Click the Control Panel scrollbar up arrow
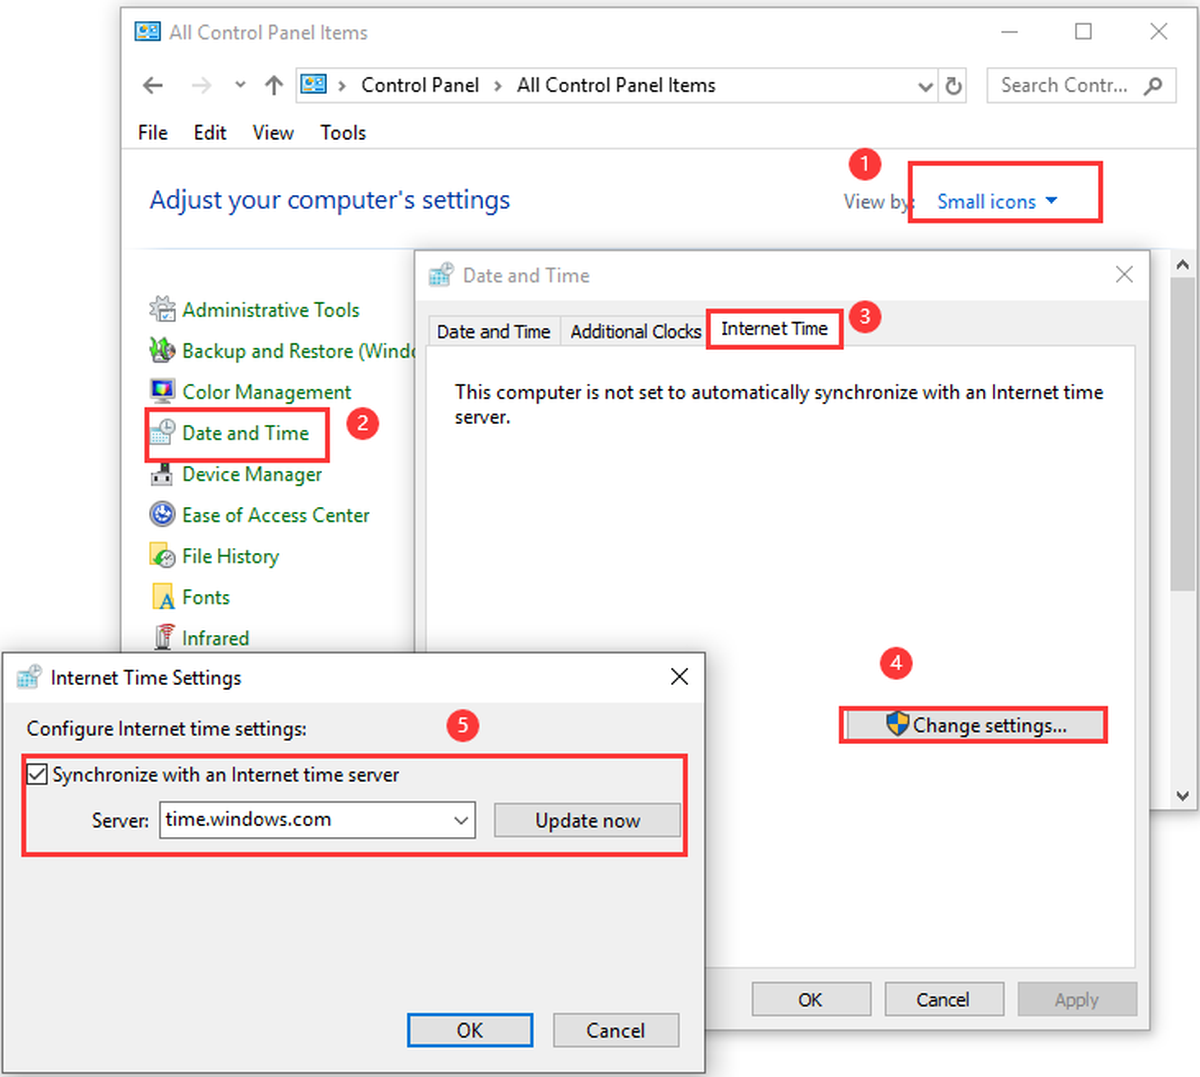 click(1183, 265)
